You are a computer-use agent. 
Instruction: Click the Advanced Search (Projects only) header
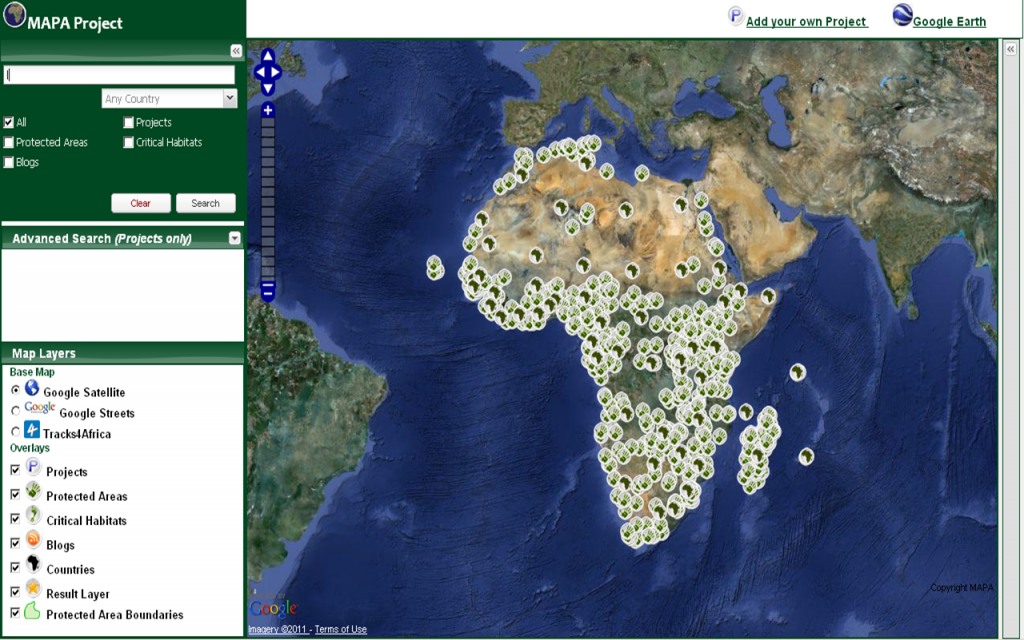coord(123,238)
